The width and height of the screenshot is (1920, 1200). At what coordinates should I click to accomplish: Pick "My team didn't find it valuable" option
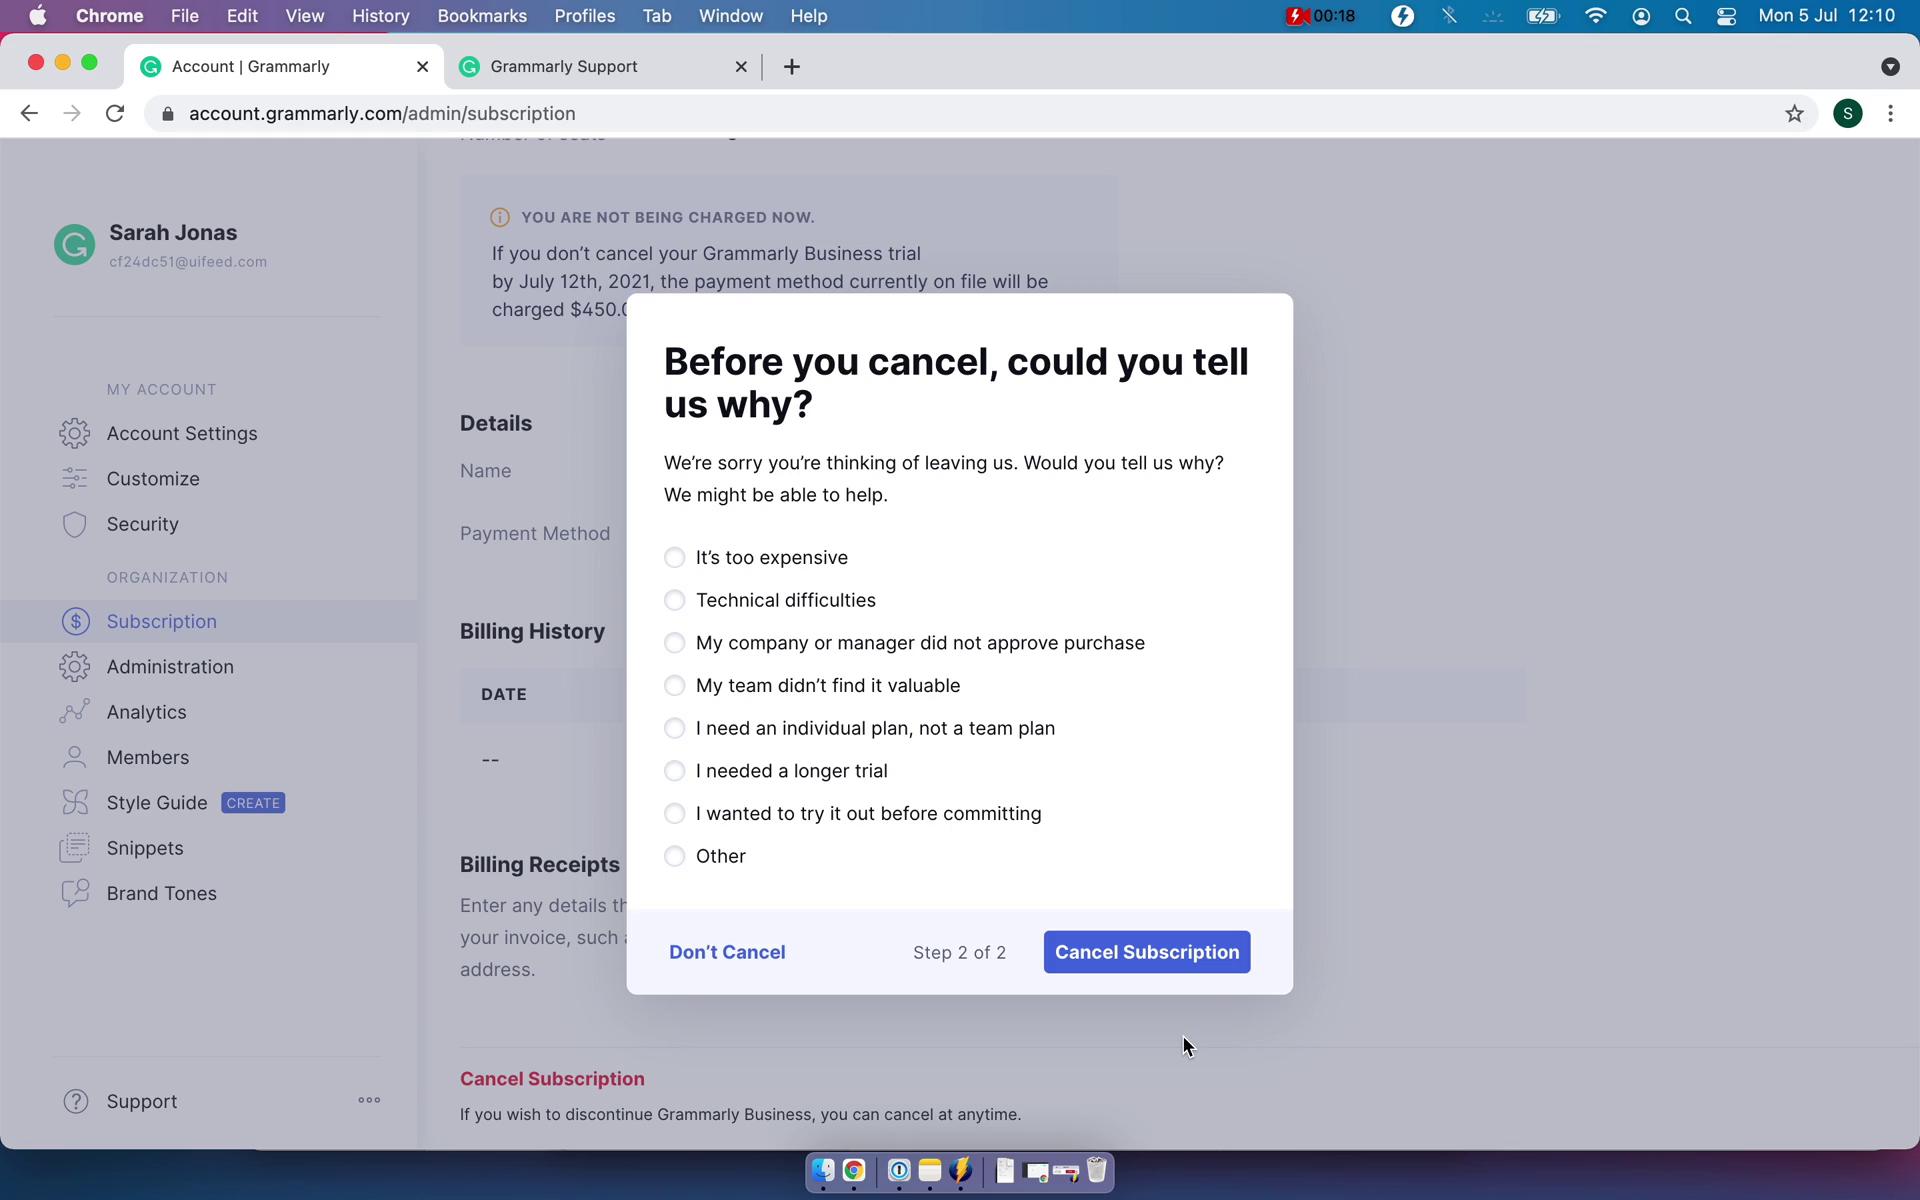click(675, 686)
